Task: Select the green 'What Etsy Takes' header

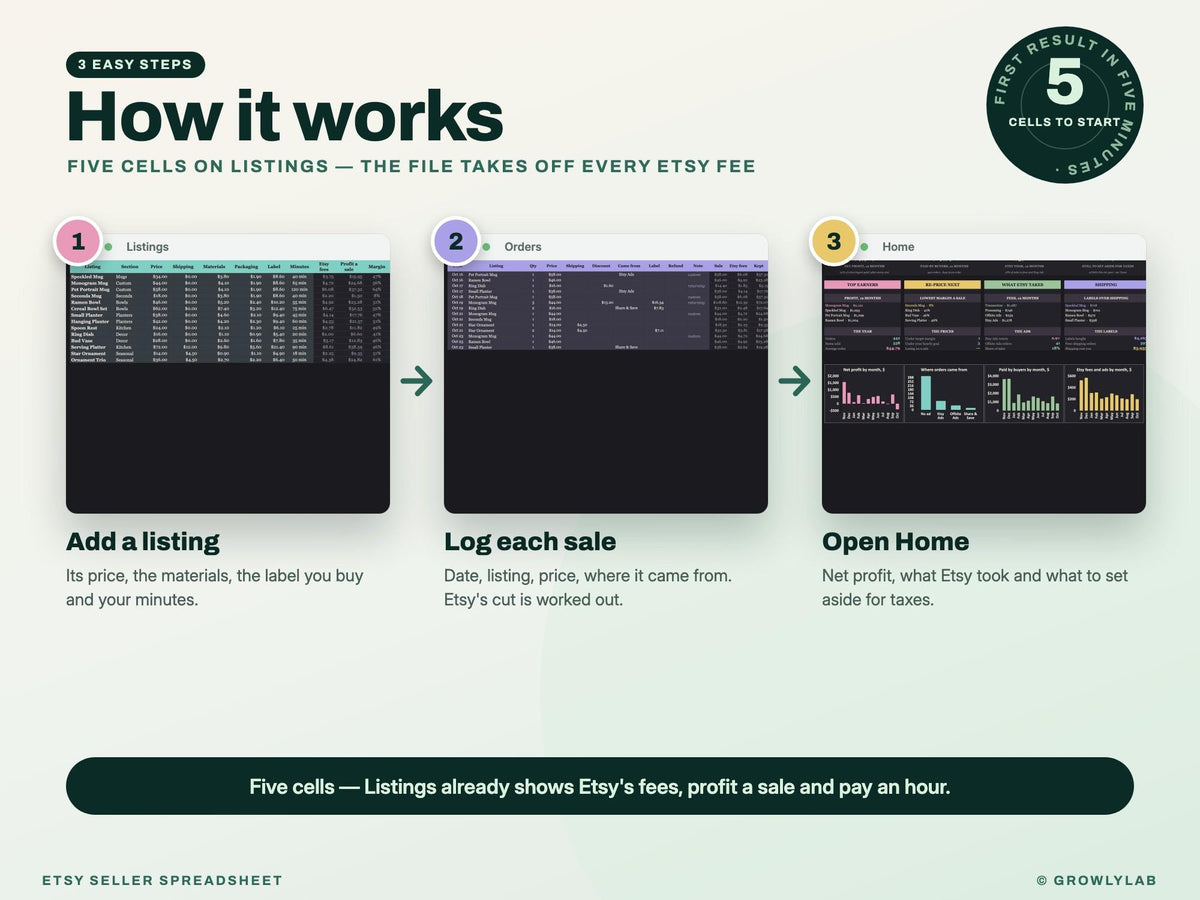Action: 1023,284
